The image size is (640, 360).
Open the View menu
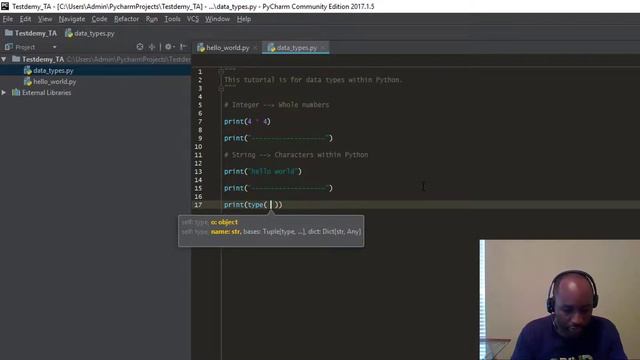point(45,19)
